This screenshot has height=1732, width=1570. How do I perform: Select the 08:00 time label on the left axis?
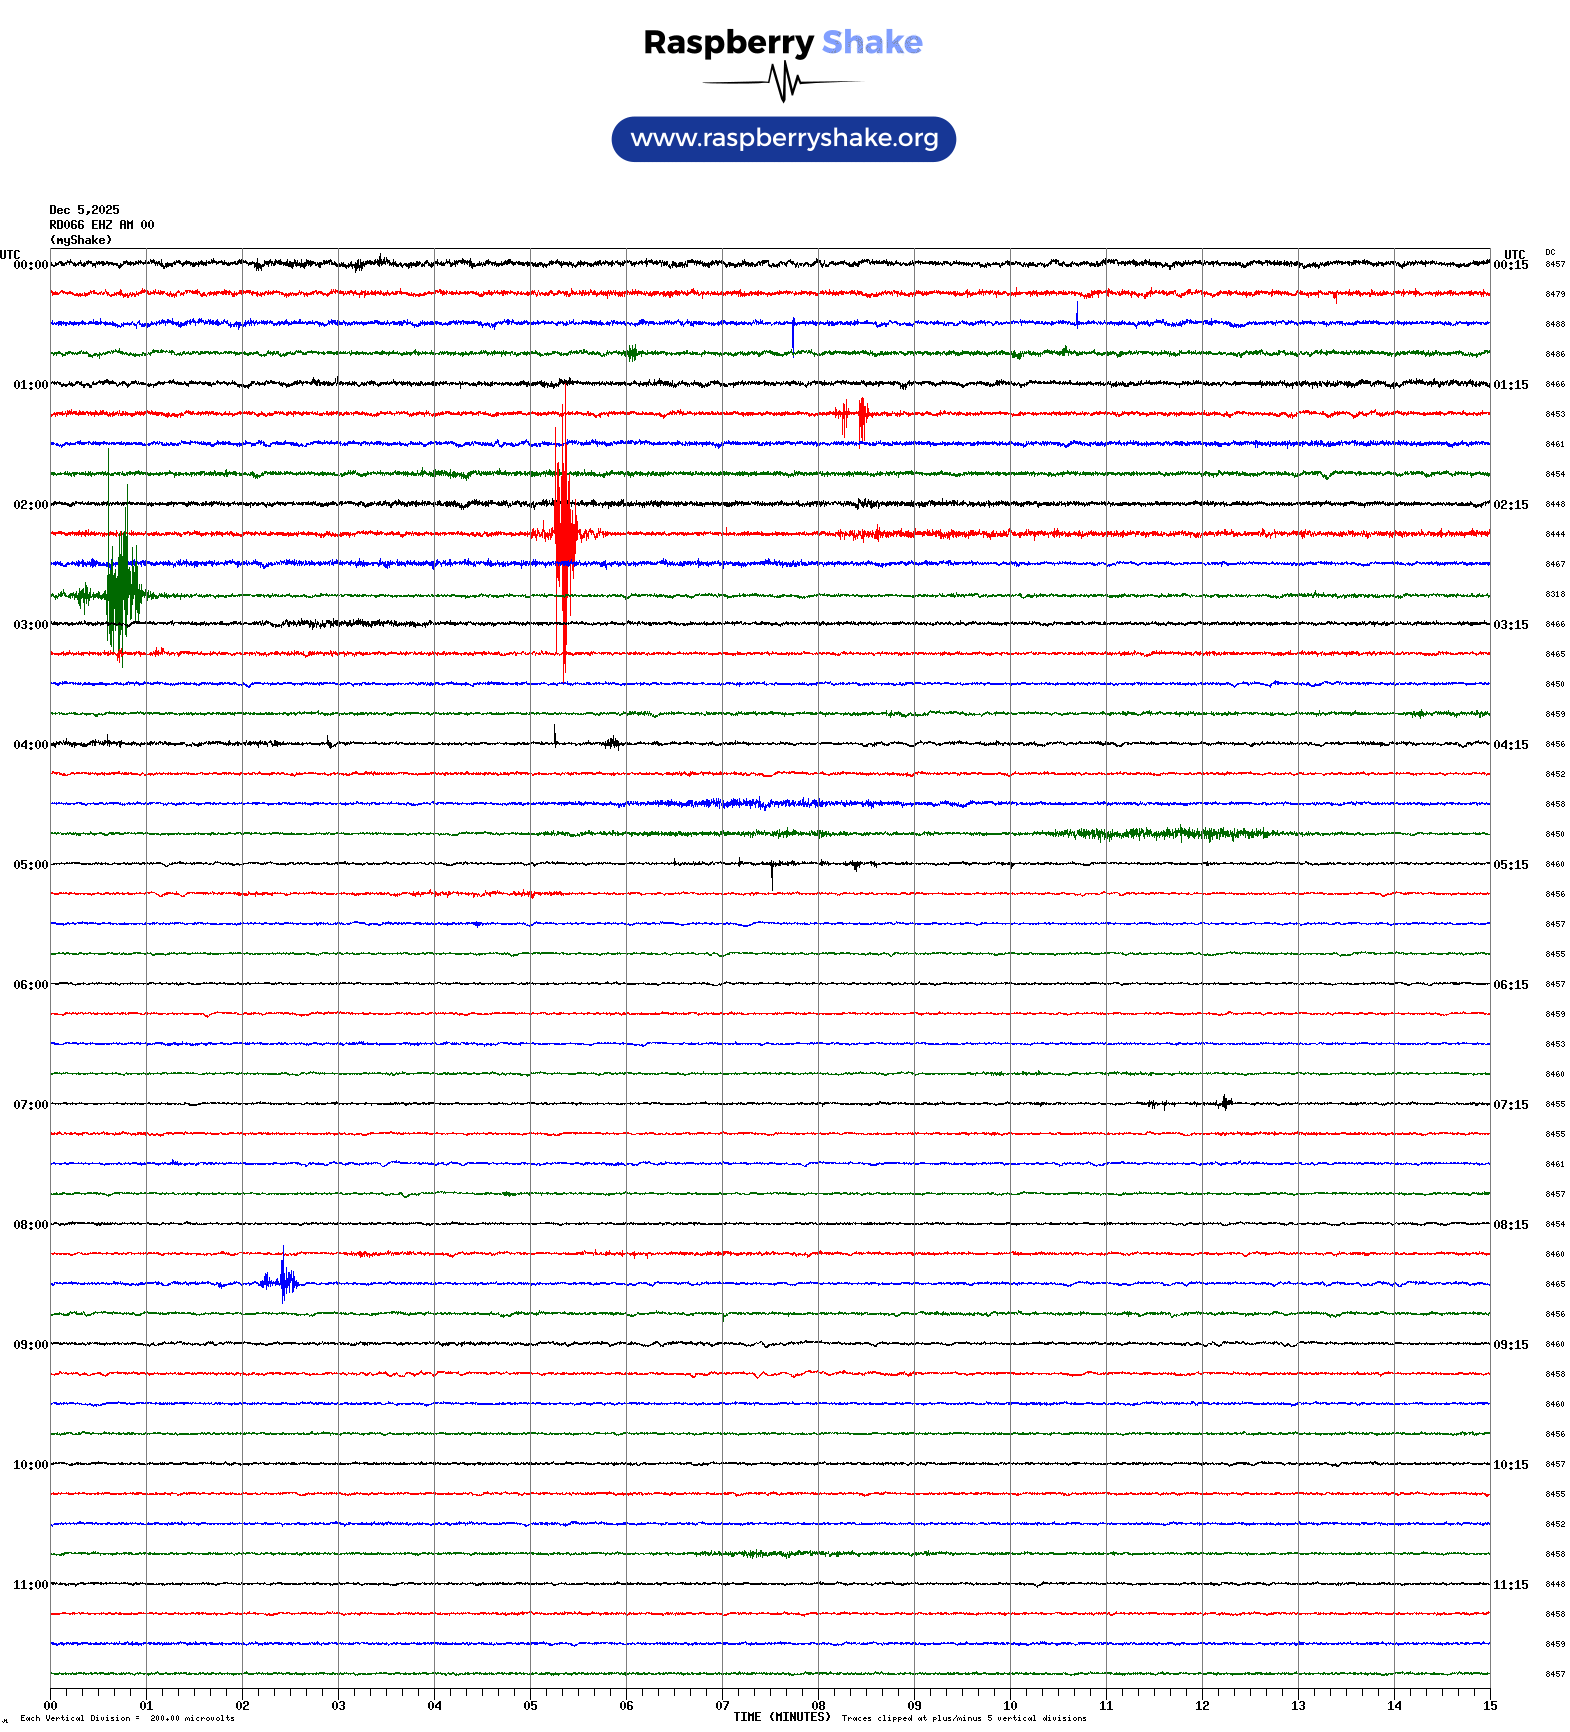pyautogui.click(x=30, y=1225)
